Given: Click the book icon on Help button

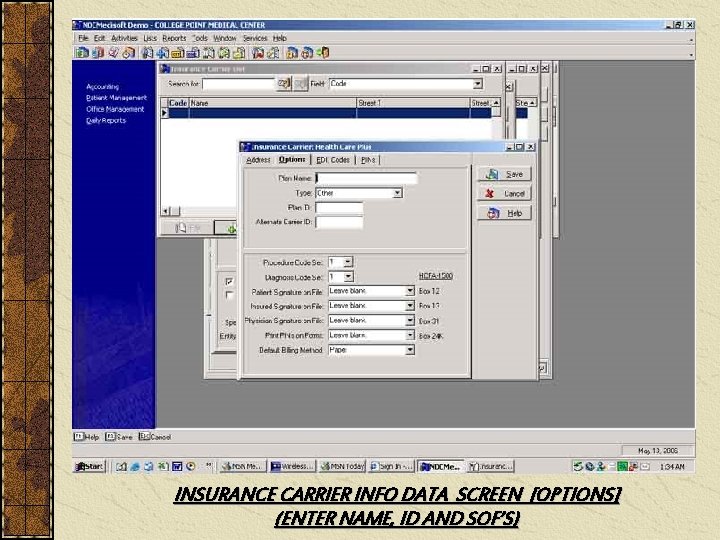Looking at the screenshot, I should click(493, 213).
